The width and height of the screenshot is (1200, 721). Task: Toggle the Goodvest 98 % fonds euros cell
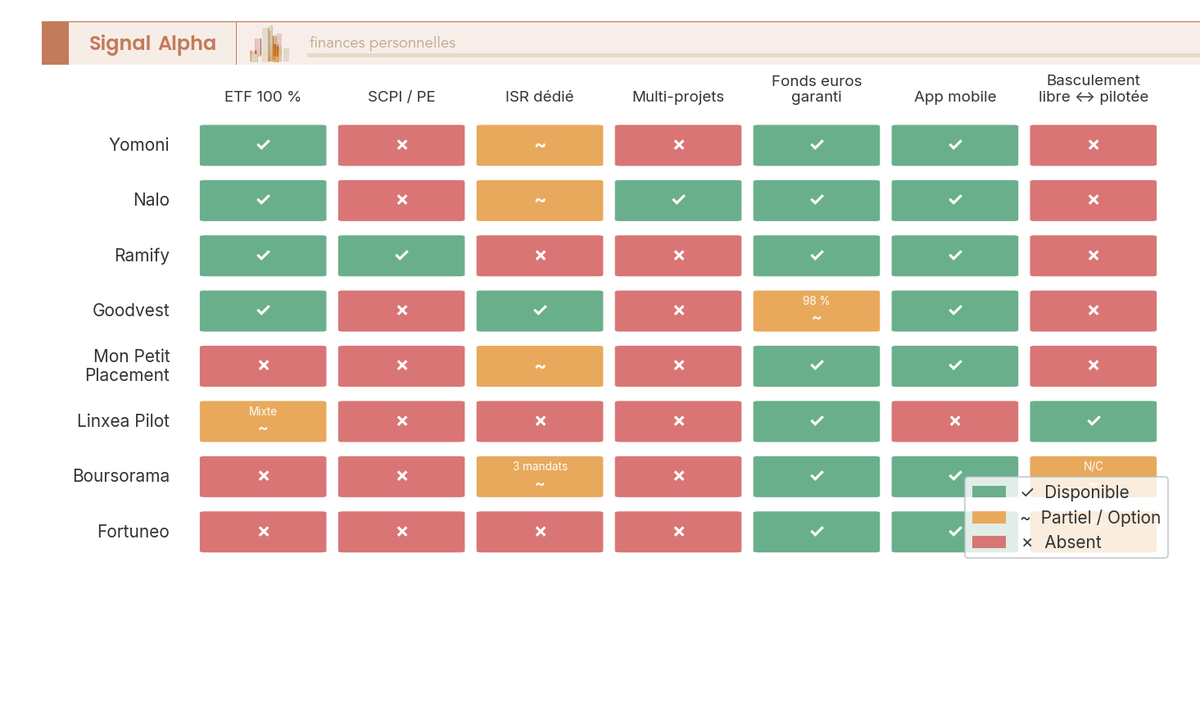coord(816,310)
